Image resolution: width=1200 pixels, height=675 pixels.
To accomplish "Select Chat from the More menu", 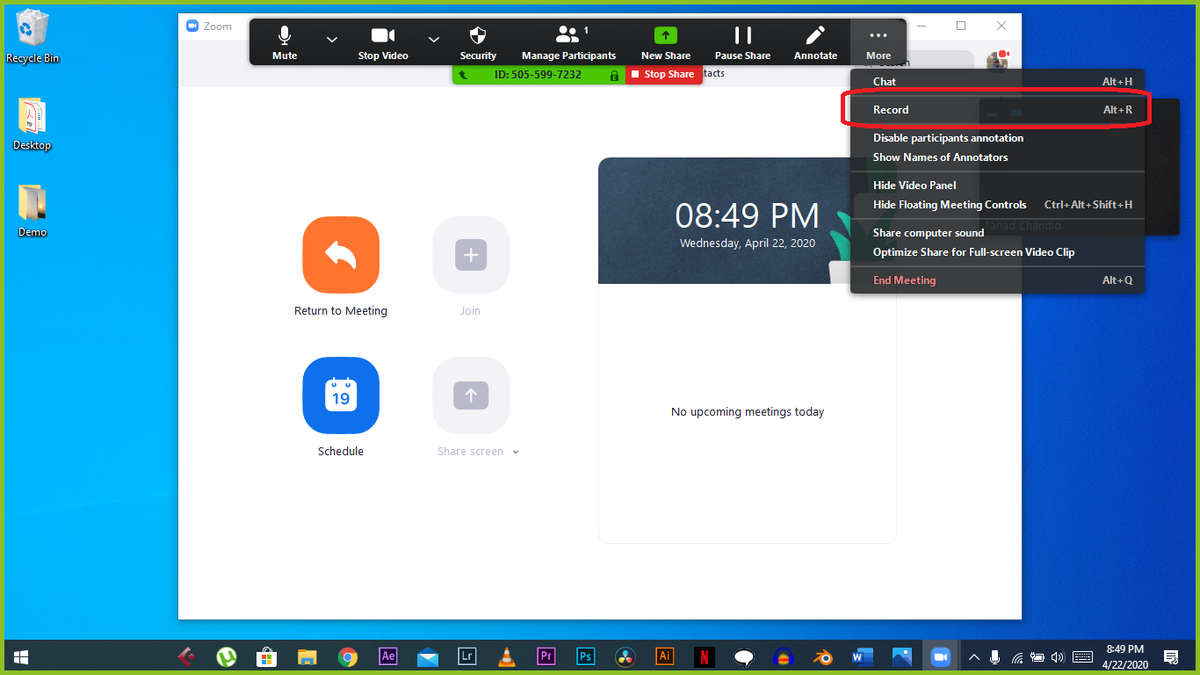I will click(x=997, y=81).
